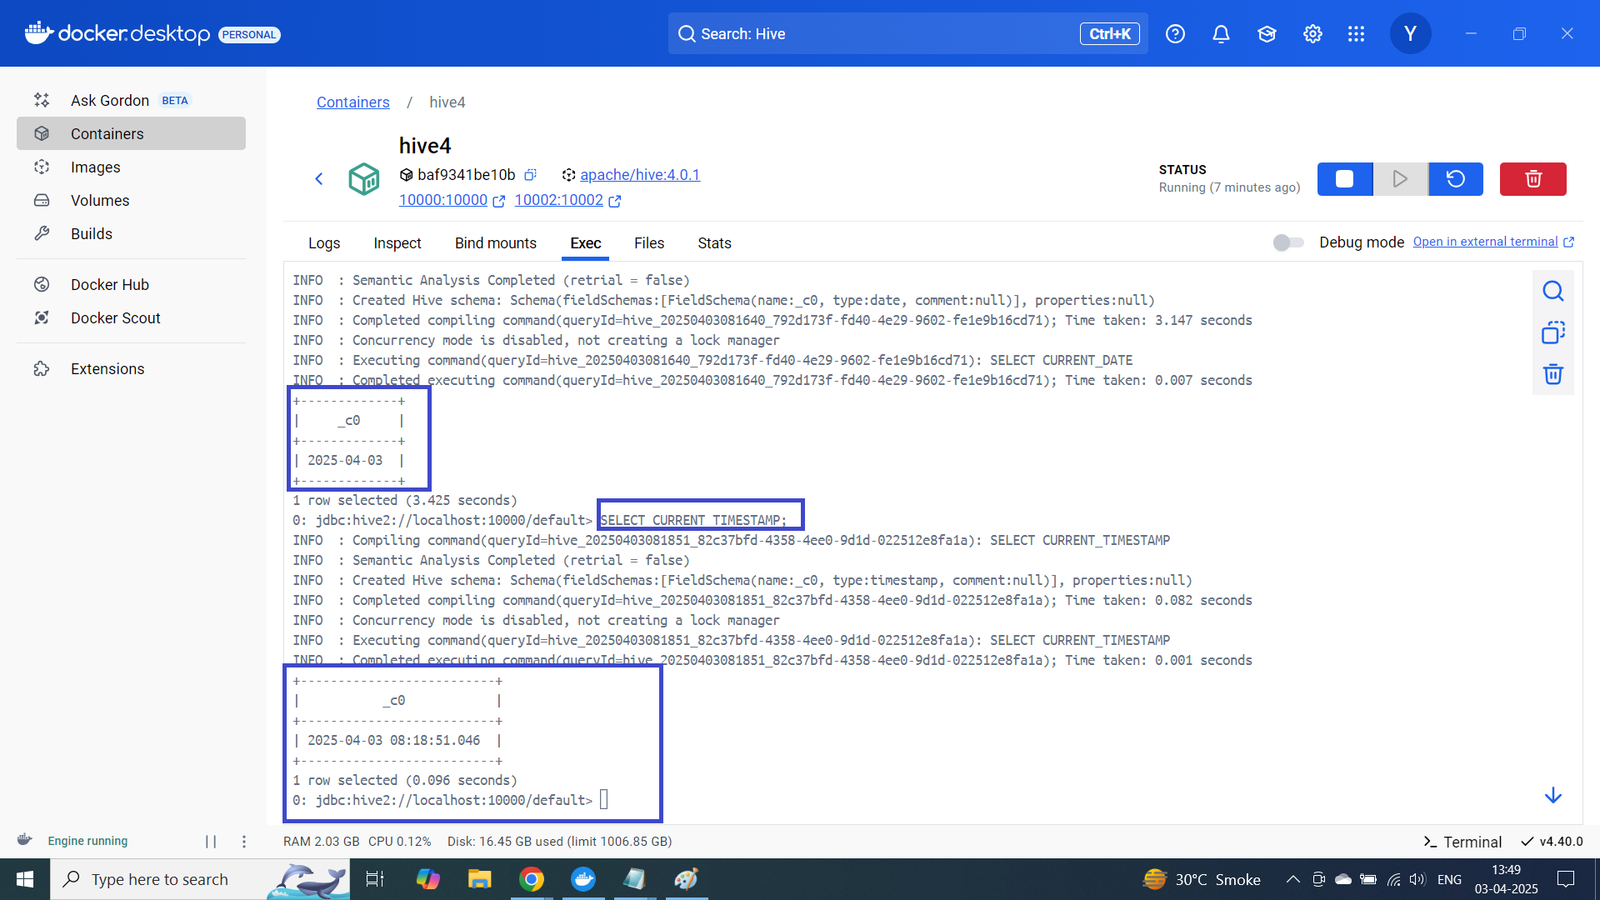The height and width of the screenshot is (900, 1600).
Task: Click Open in external terminal link
Action: pyautogui.click(x=1493, y=242)
